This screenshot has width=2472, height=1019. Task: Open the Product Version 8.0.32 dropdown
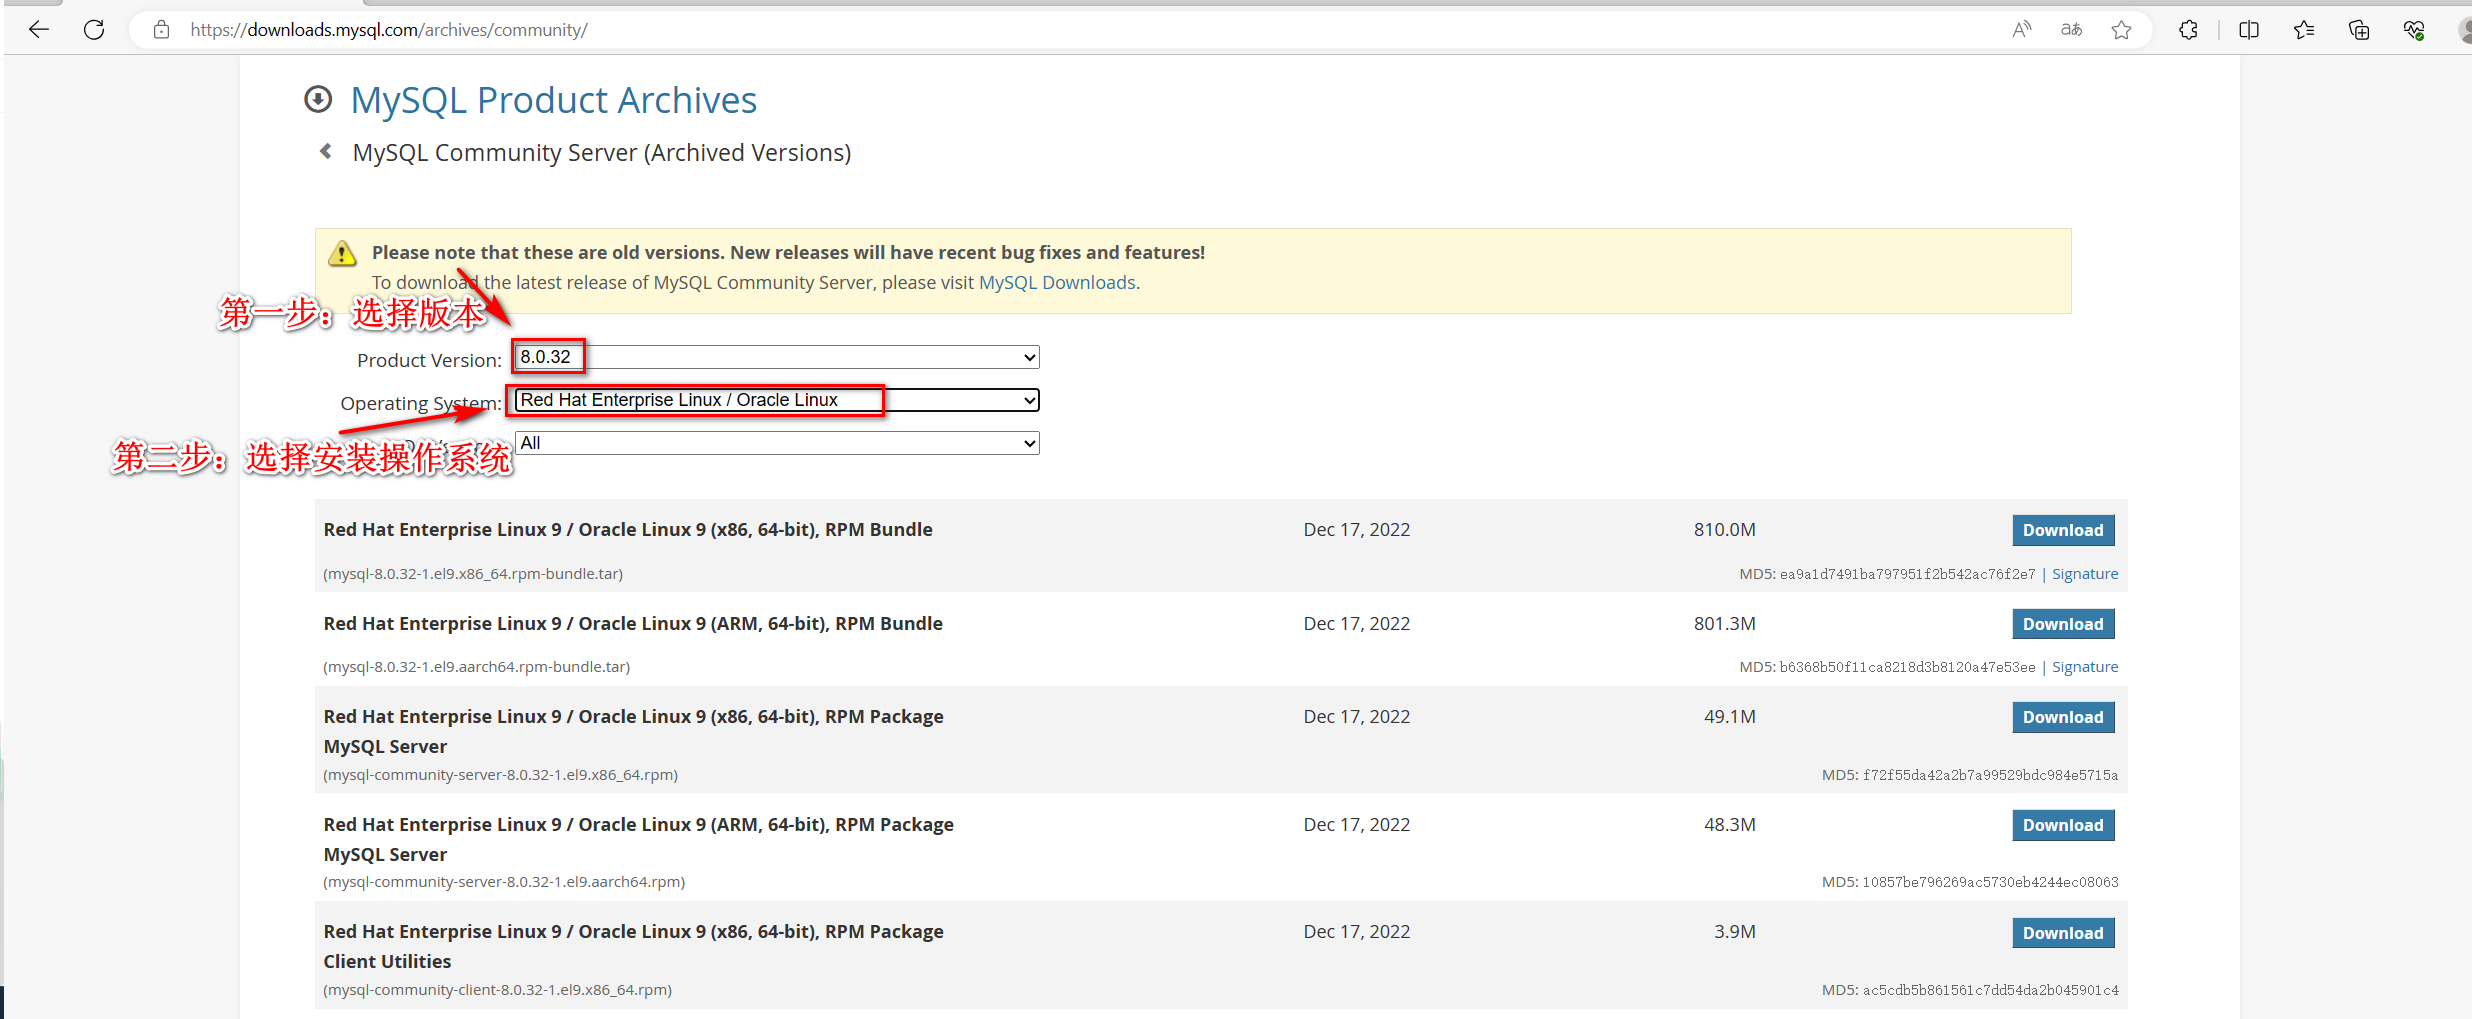point(777,357)
